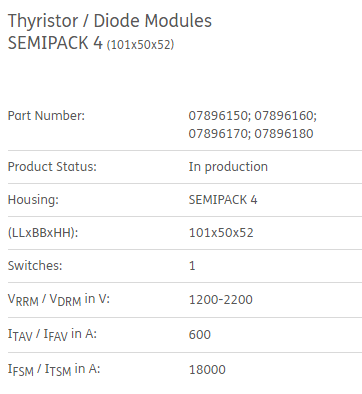The image size is (362, 394).
Task: Click the Part Number label
Action: [x=46, y=116]
